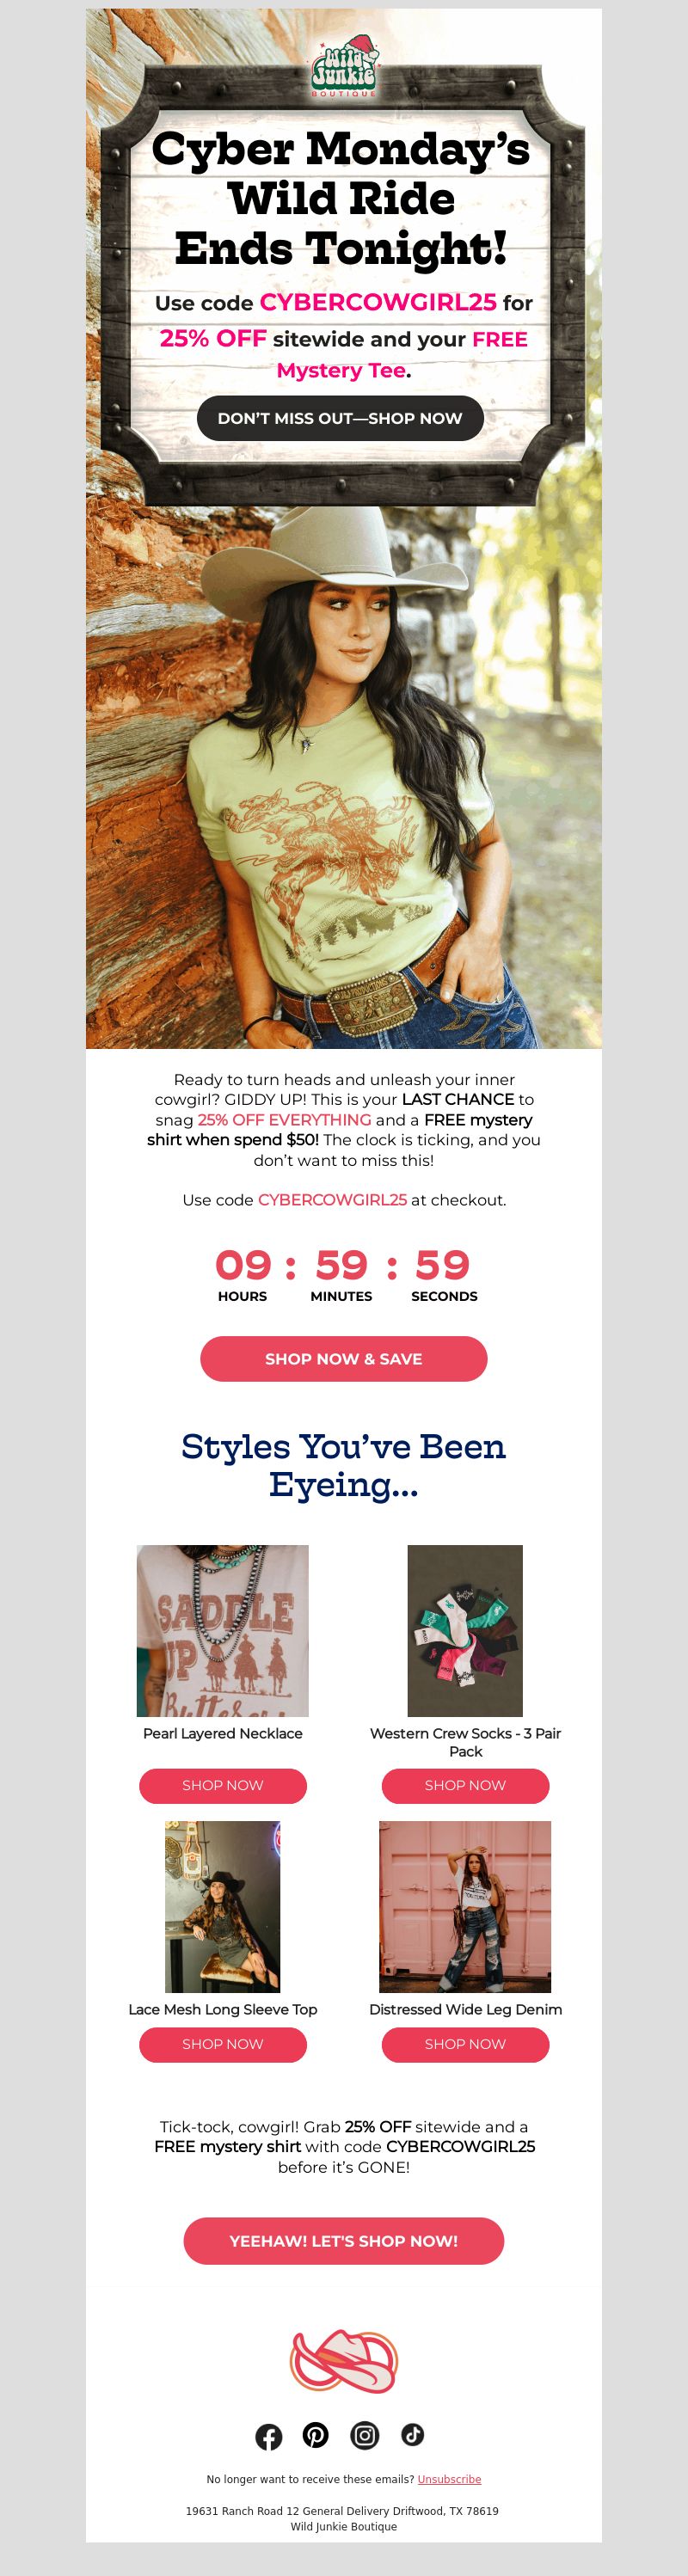The width and height of the screenshot is (688, 2576).
Task: Open the TikTok social icon
Action: pyautogui.click(x=413, y=2434)
